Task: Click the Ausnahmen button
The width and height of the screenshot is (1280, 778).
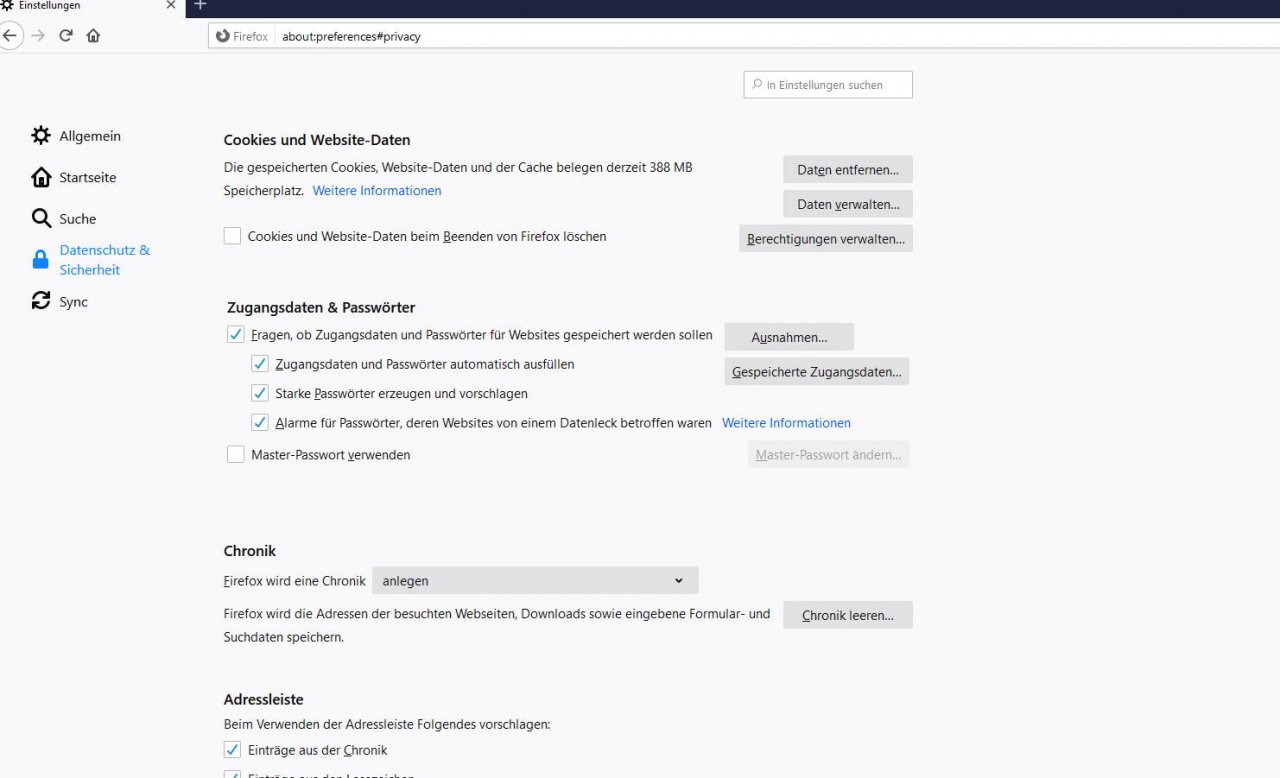Action: coord(789,337)
